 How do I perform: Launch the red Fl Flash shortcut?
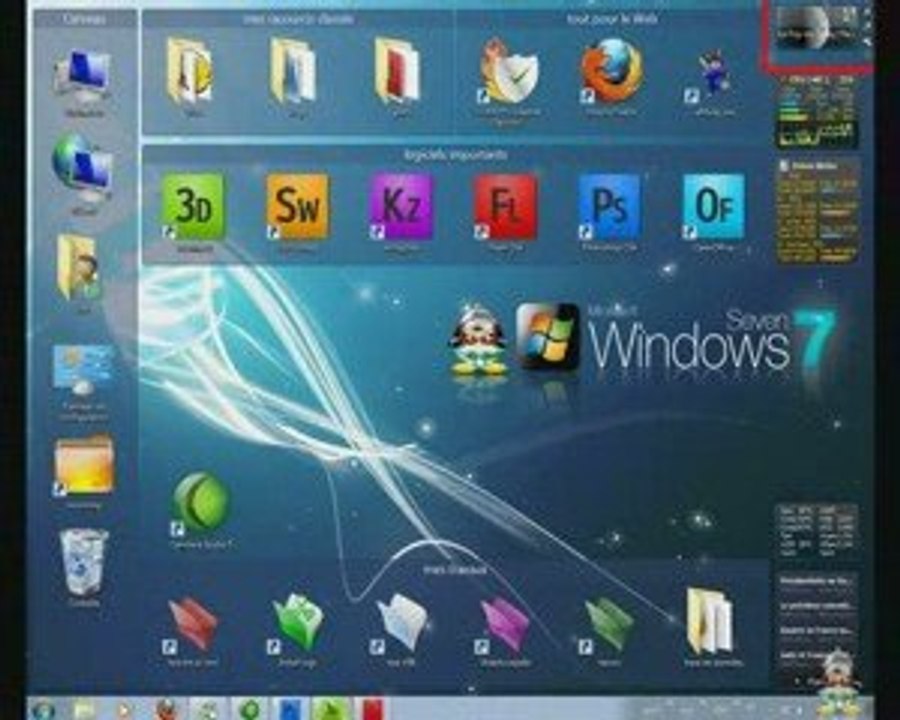coord(505,207)
